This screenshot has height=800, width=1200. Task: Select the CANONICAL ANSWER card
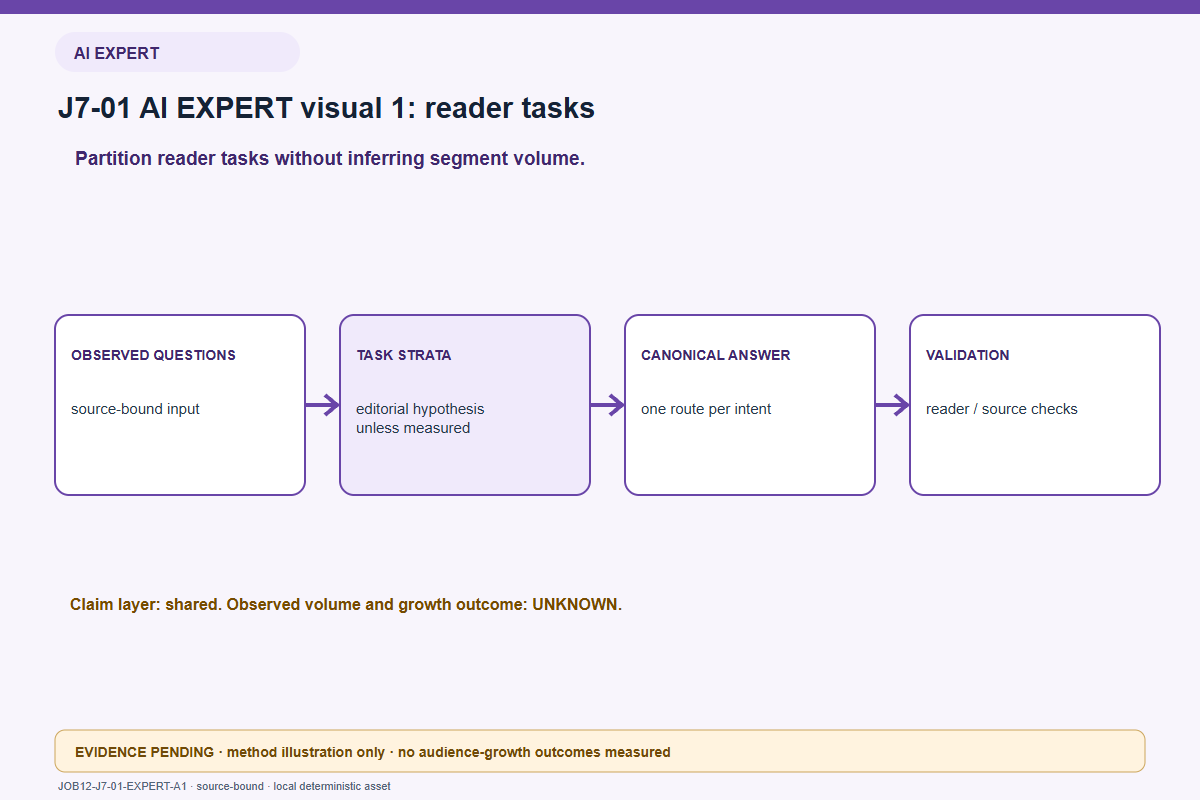point(750,405)
